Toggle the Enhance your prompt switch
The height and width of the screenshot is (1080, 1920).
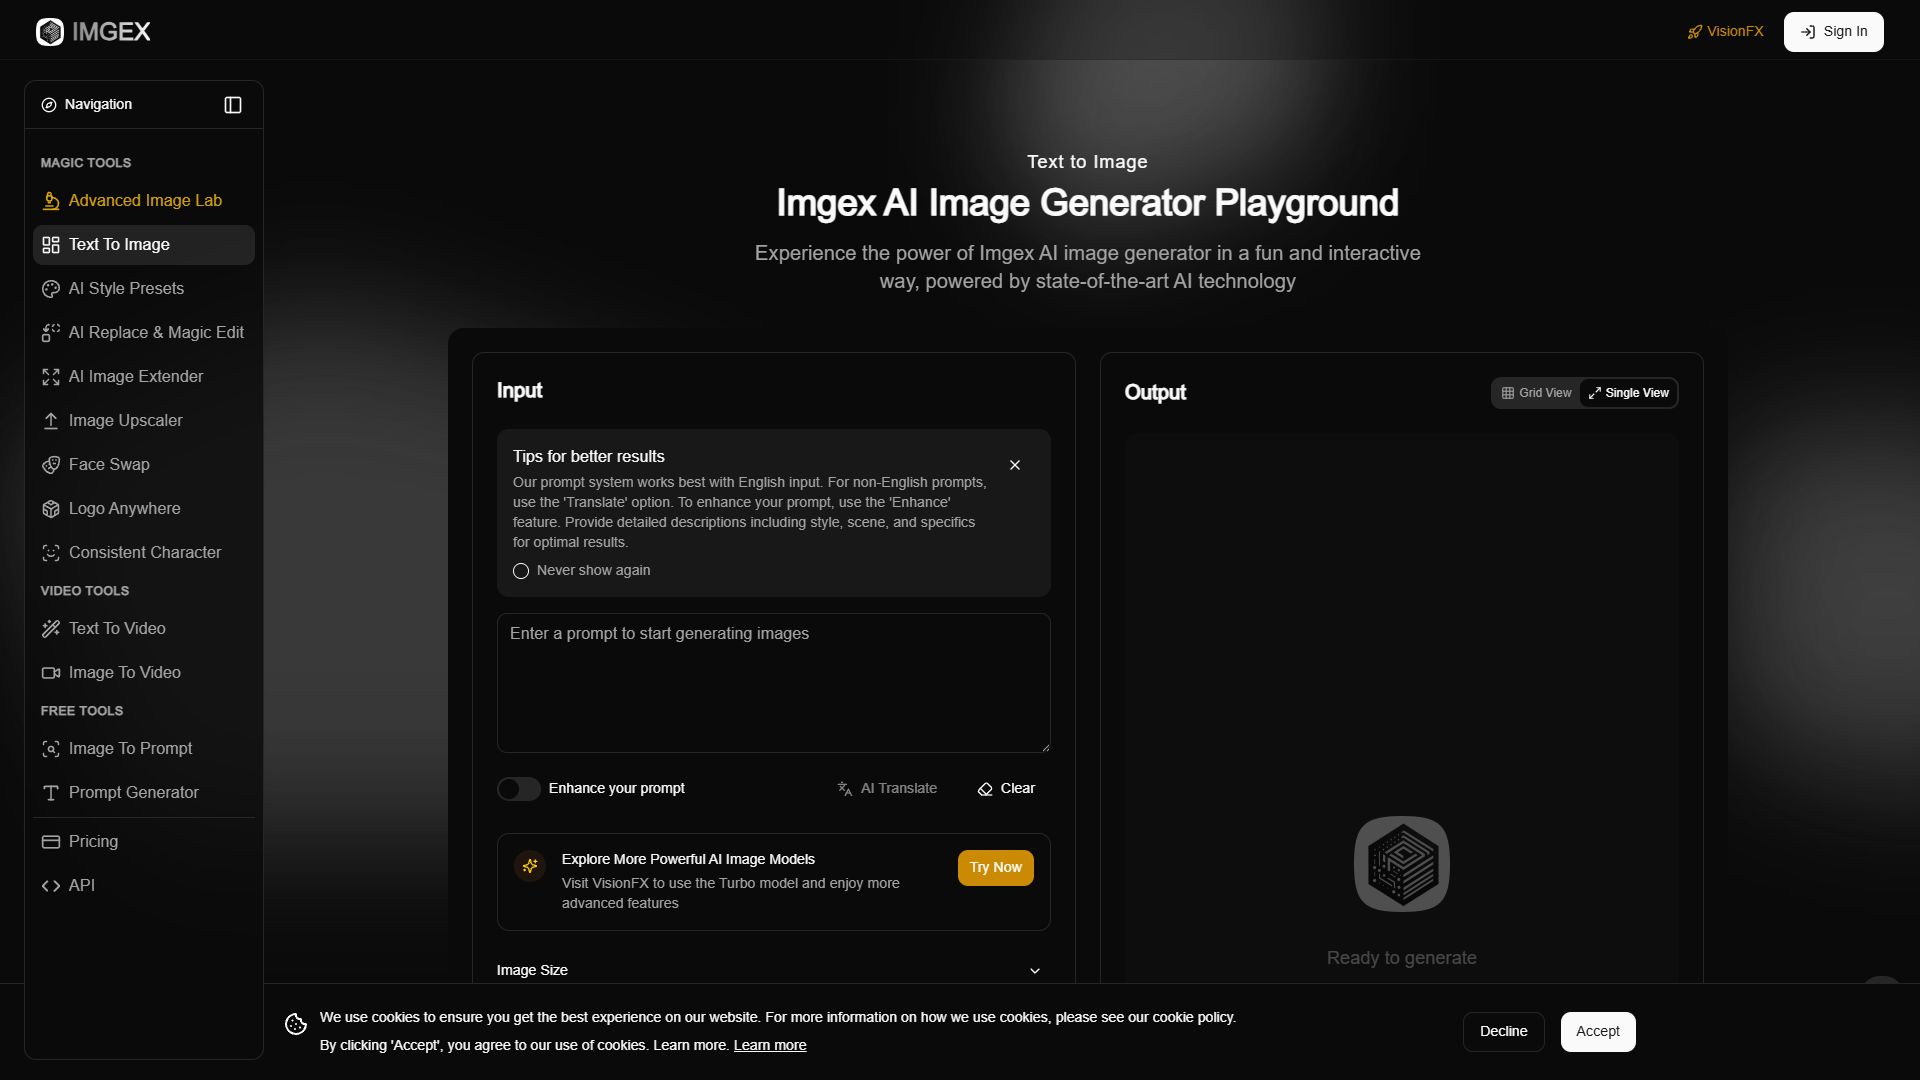519,789
